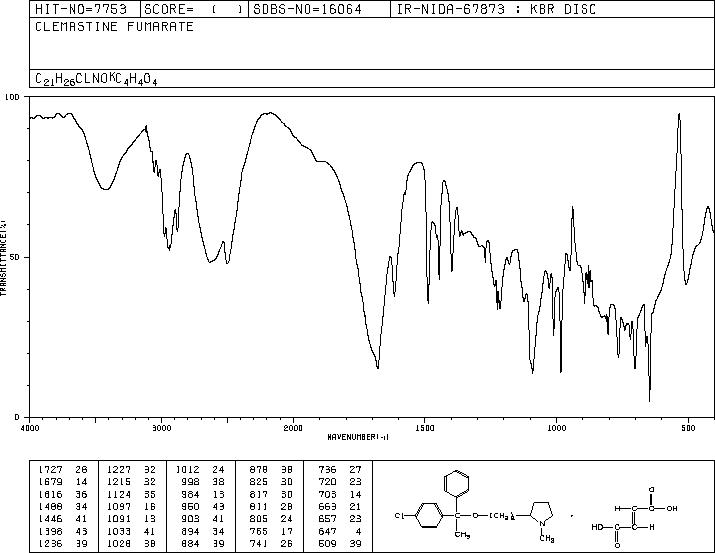This screenshot has width=715, height=553.
Task: Select SDBS-NO=16064 identifier text
Action: (x=307, y=9)
